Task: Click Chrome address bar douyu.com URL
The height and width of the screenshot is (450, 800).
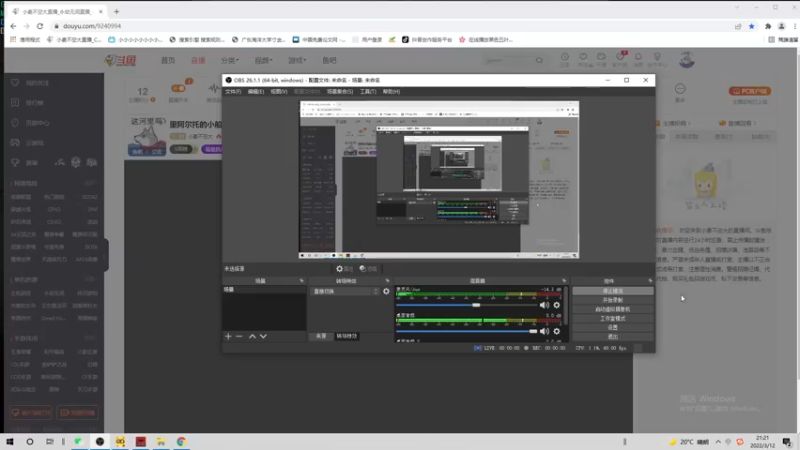Action: (92, 26)
